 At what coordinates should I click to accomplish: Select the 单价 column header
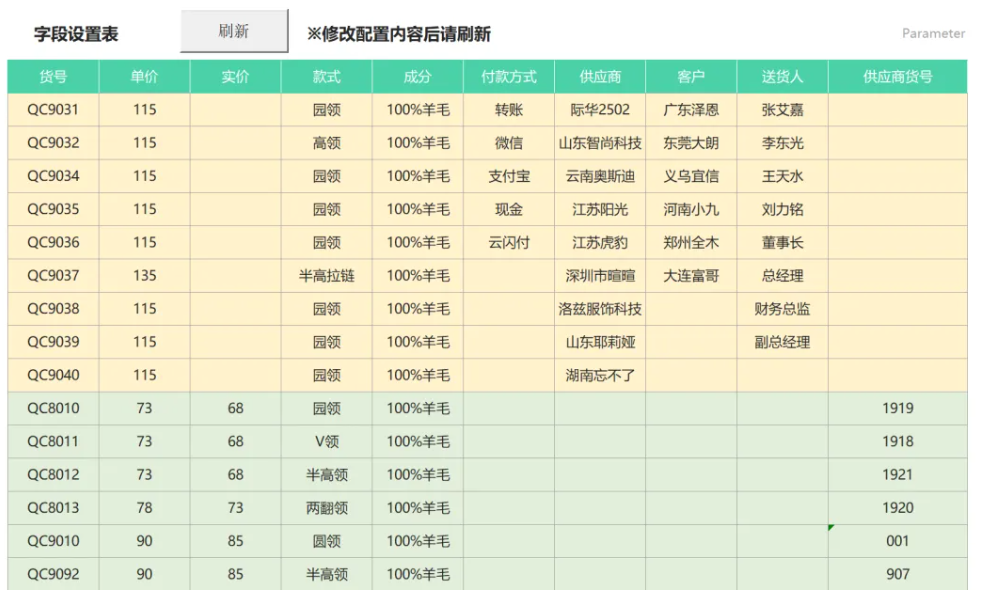click(x=145, y=77)
